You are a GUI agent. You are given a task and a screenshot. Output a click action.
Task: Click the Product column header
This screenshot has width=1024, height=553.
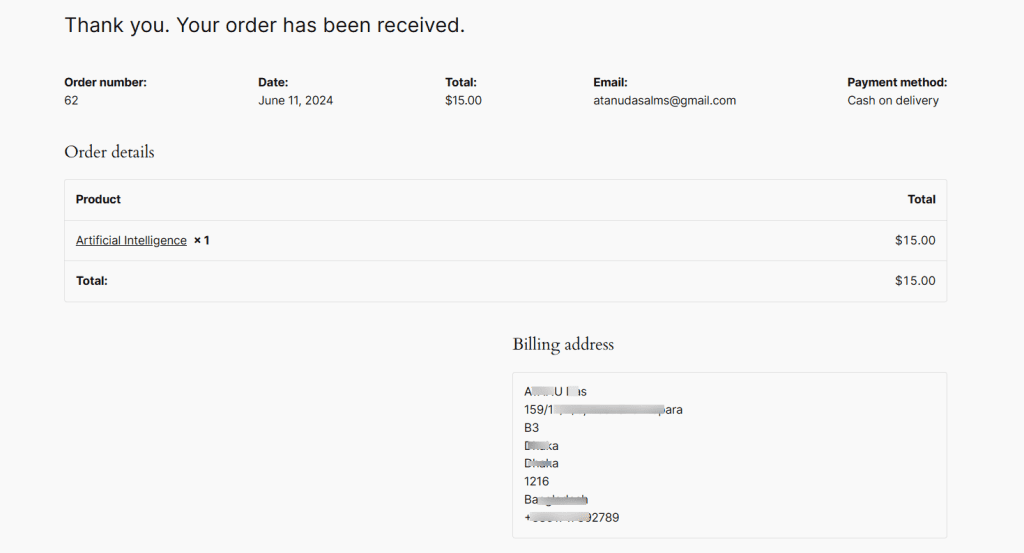coord(98,200)
